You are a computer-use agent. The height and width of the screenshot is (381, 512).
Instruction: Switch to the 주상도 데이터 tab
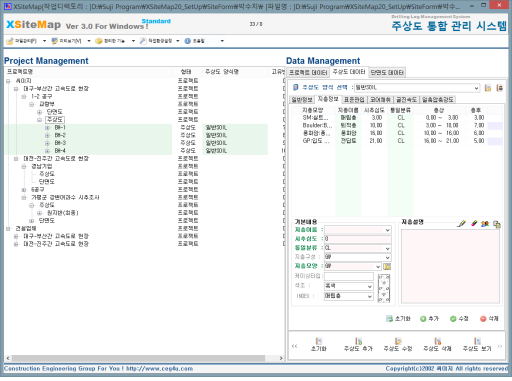click(349, 72)
